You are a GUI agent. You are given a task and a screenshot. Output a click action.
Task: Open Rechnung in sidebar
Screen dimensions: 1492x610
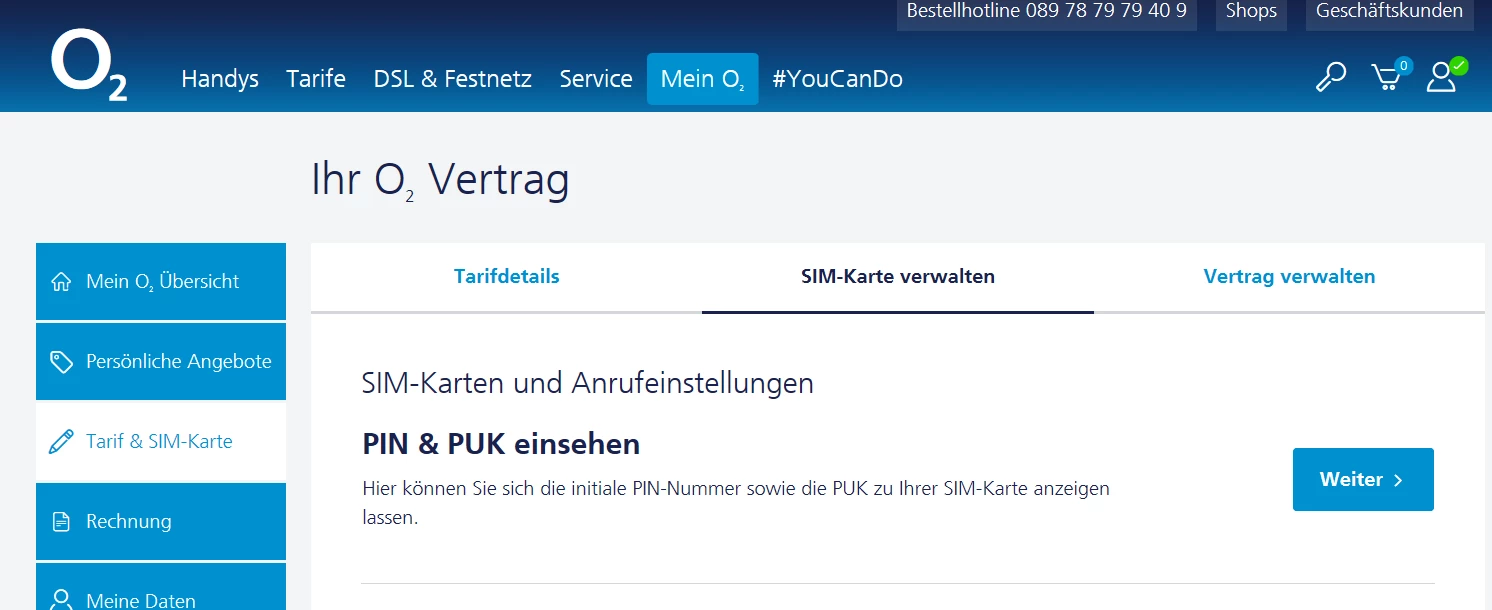click(161, 522)
